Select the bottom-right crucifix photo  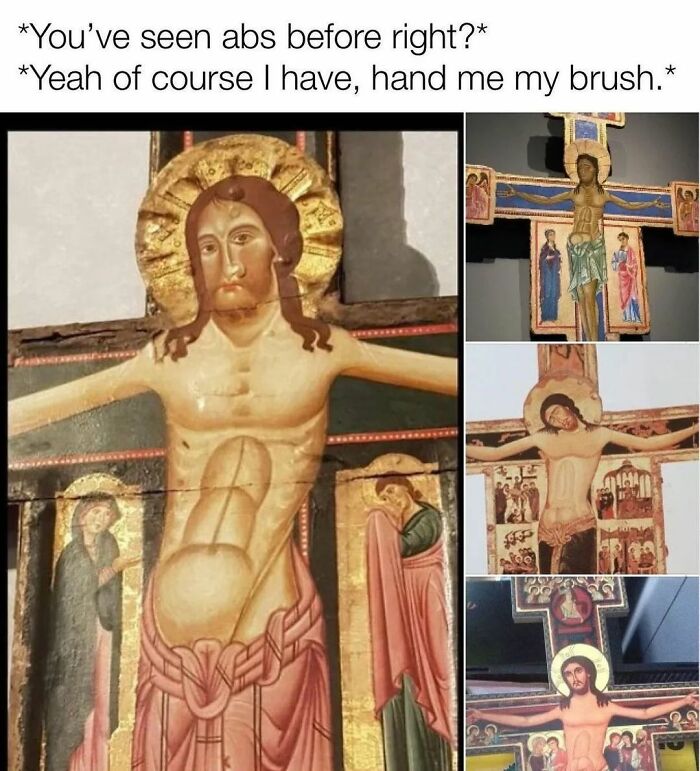[x=583, y=674]
